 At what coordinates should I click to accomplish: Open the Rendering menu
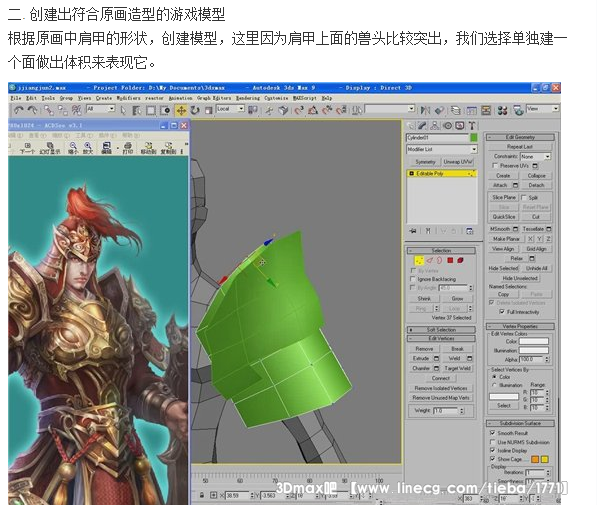click(247, 98)
